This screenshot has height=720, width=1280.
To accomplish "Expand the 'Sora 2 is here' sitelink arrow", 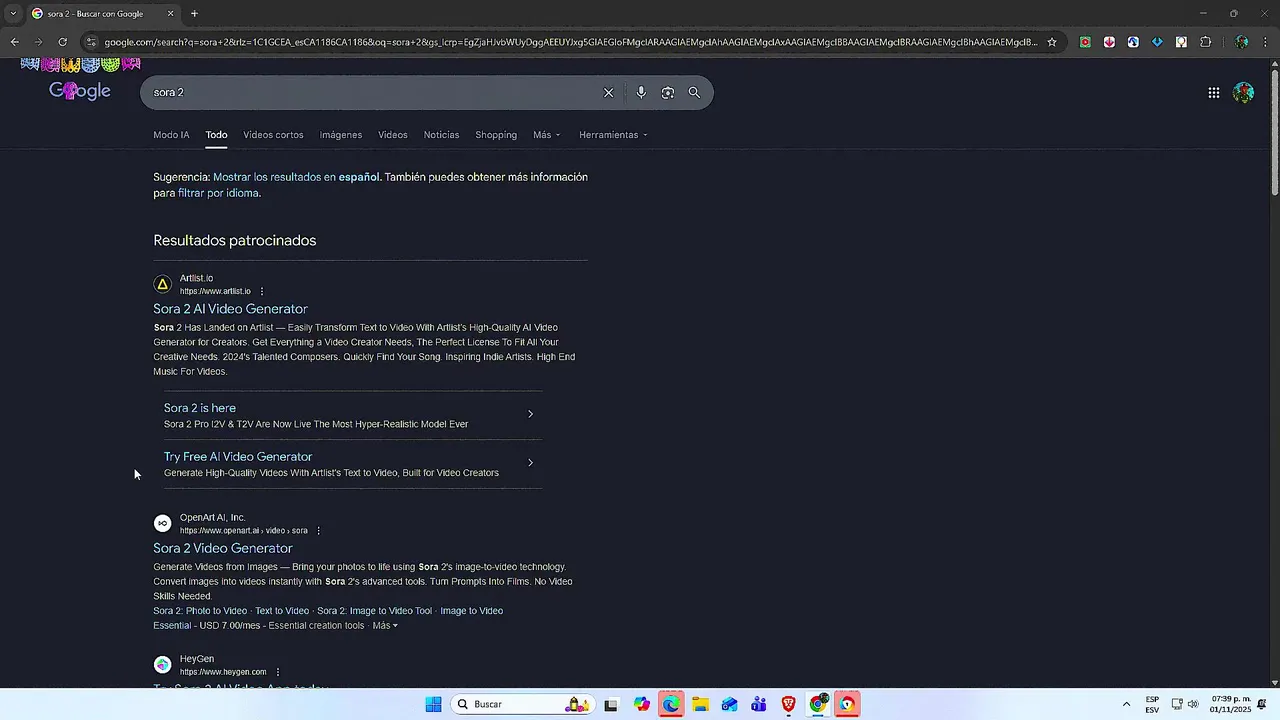I will click(530, 414).
